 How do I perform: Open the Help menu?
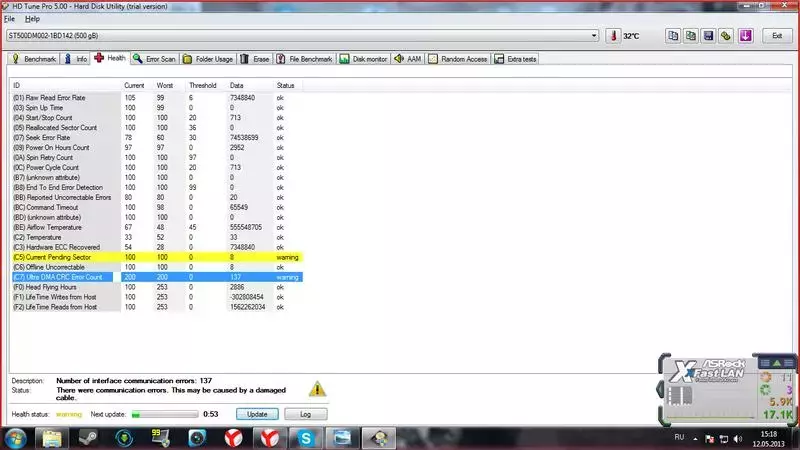click(32, 19)
